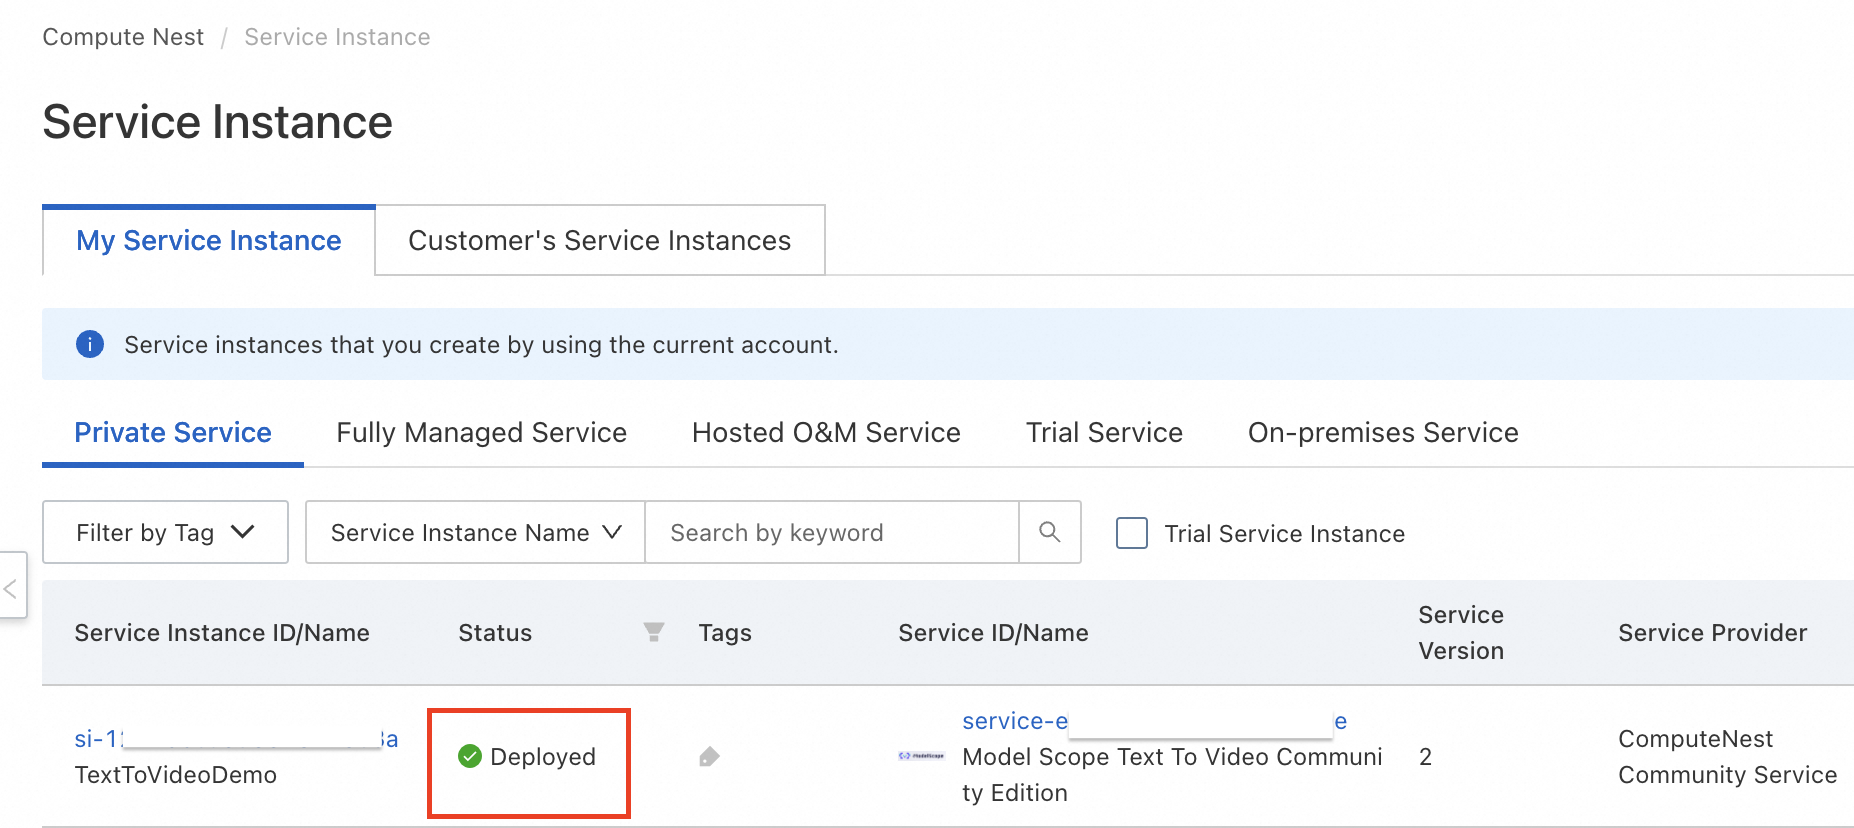Switch to My Service Instance tab

[209, 240]
